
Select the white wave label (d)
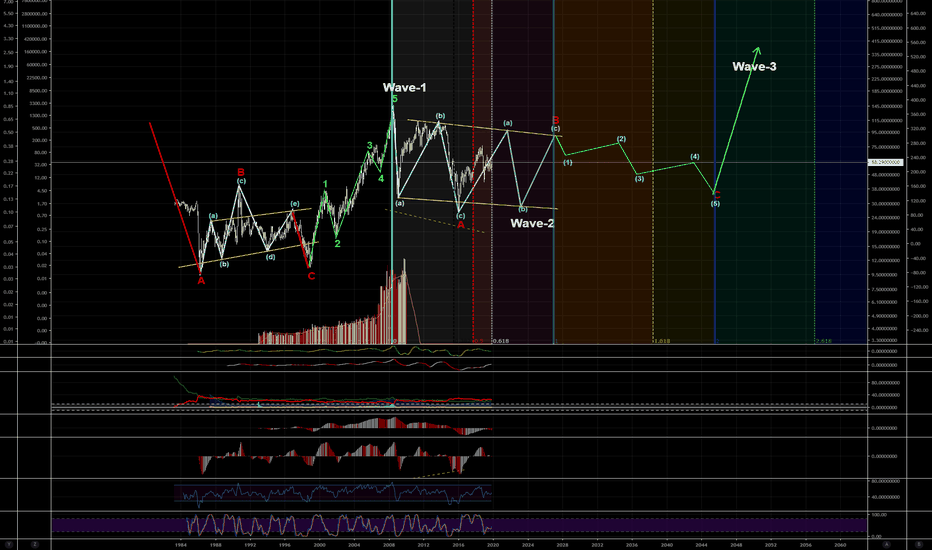pyautogui.click(x=270, y=257)
